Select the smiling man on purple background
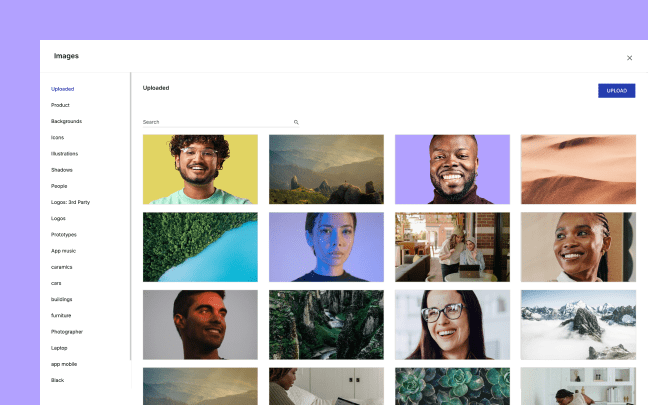Screen dimensions: 648x405 point(452,169)
